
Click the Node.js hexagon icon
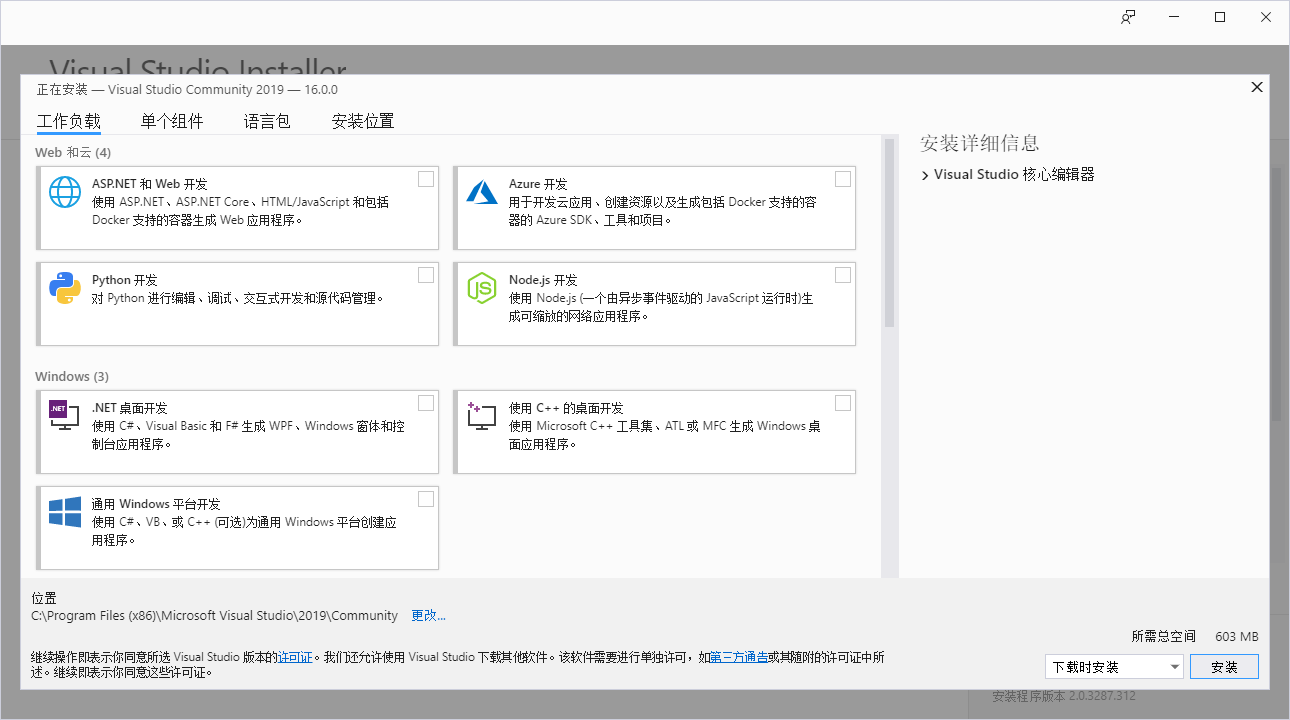click(x=482, y=288)
